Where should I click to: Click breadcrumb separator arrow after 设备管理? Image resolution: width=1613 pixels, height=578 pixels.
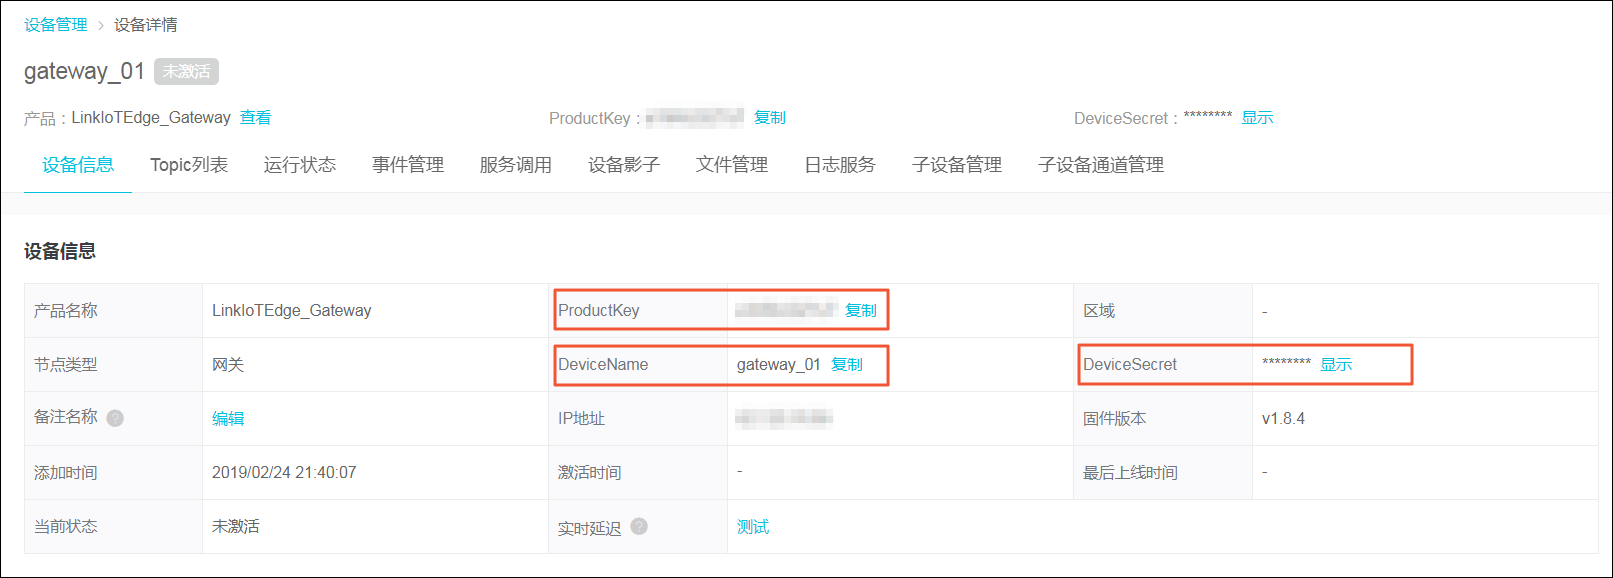pyautogui.click(x=101, y=25)
